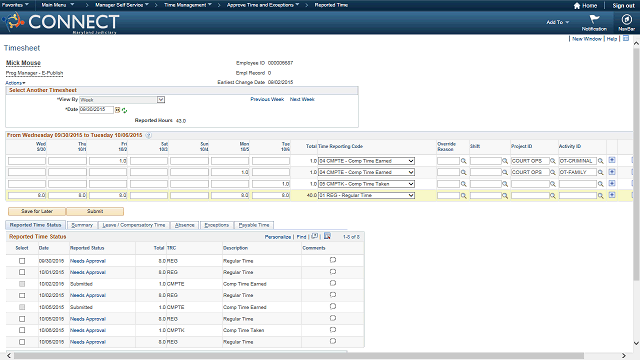Select the checkbox for Comp Time Taken row
This screenshot has width=640, height=360.
tap(22, 330)
